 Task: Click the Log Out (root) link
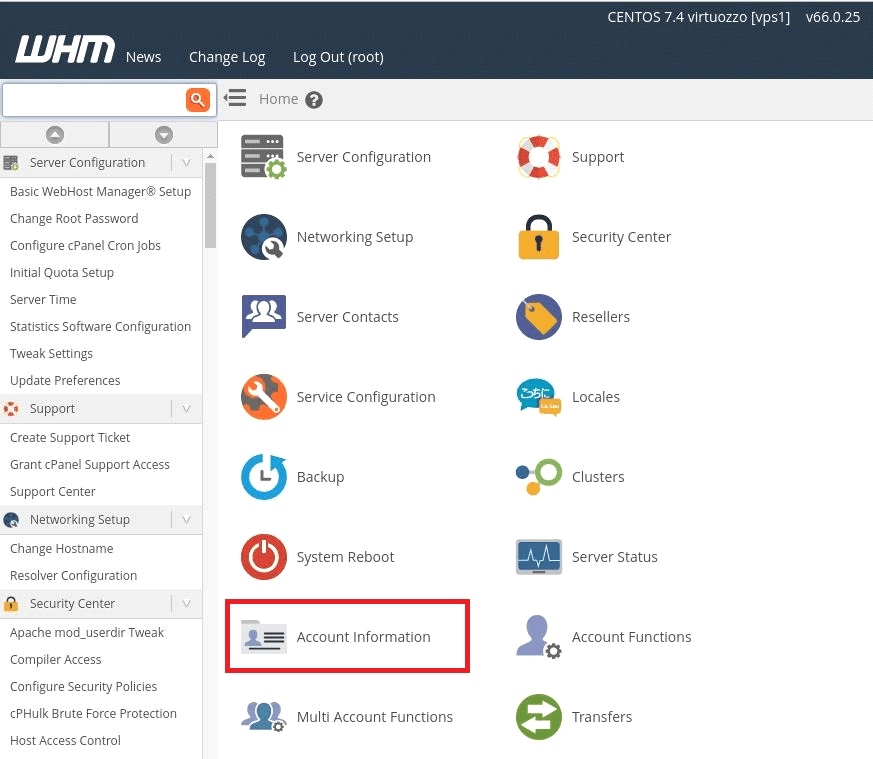tap(337, 57)
